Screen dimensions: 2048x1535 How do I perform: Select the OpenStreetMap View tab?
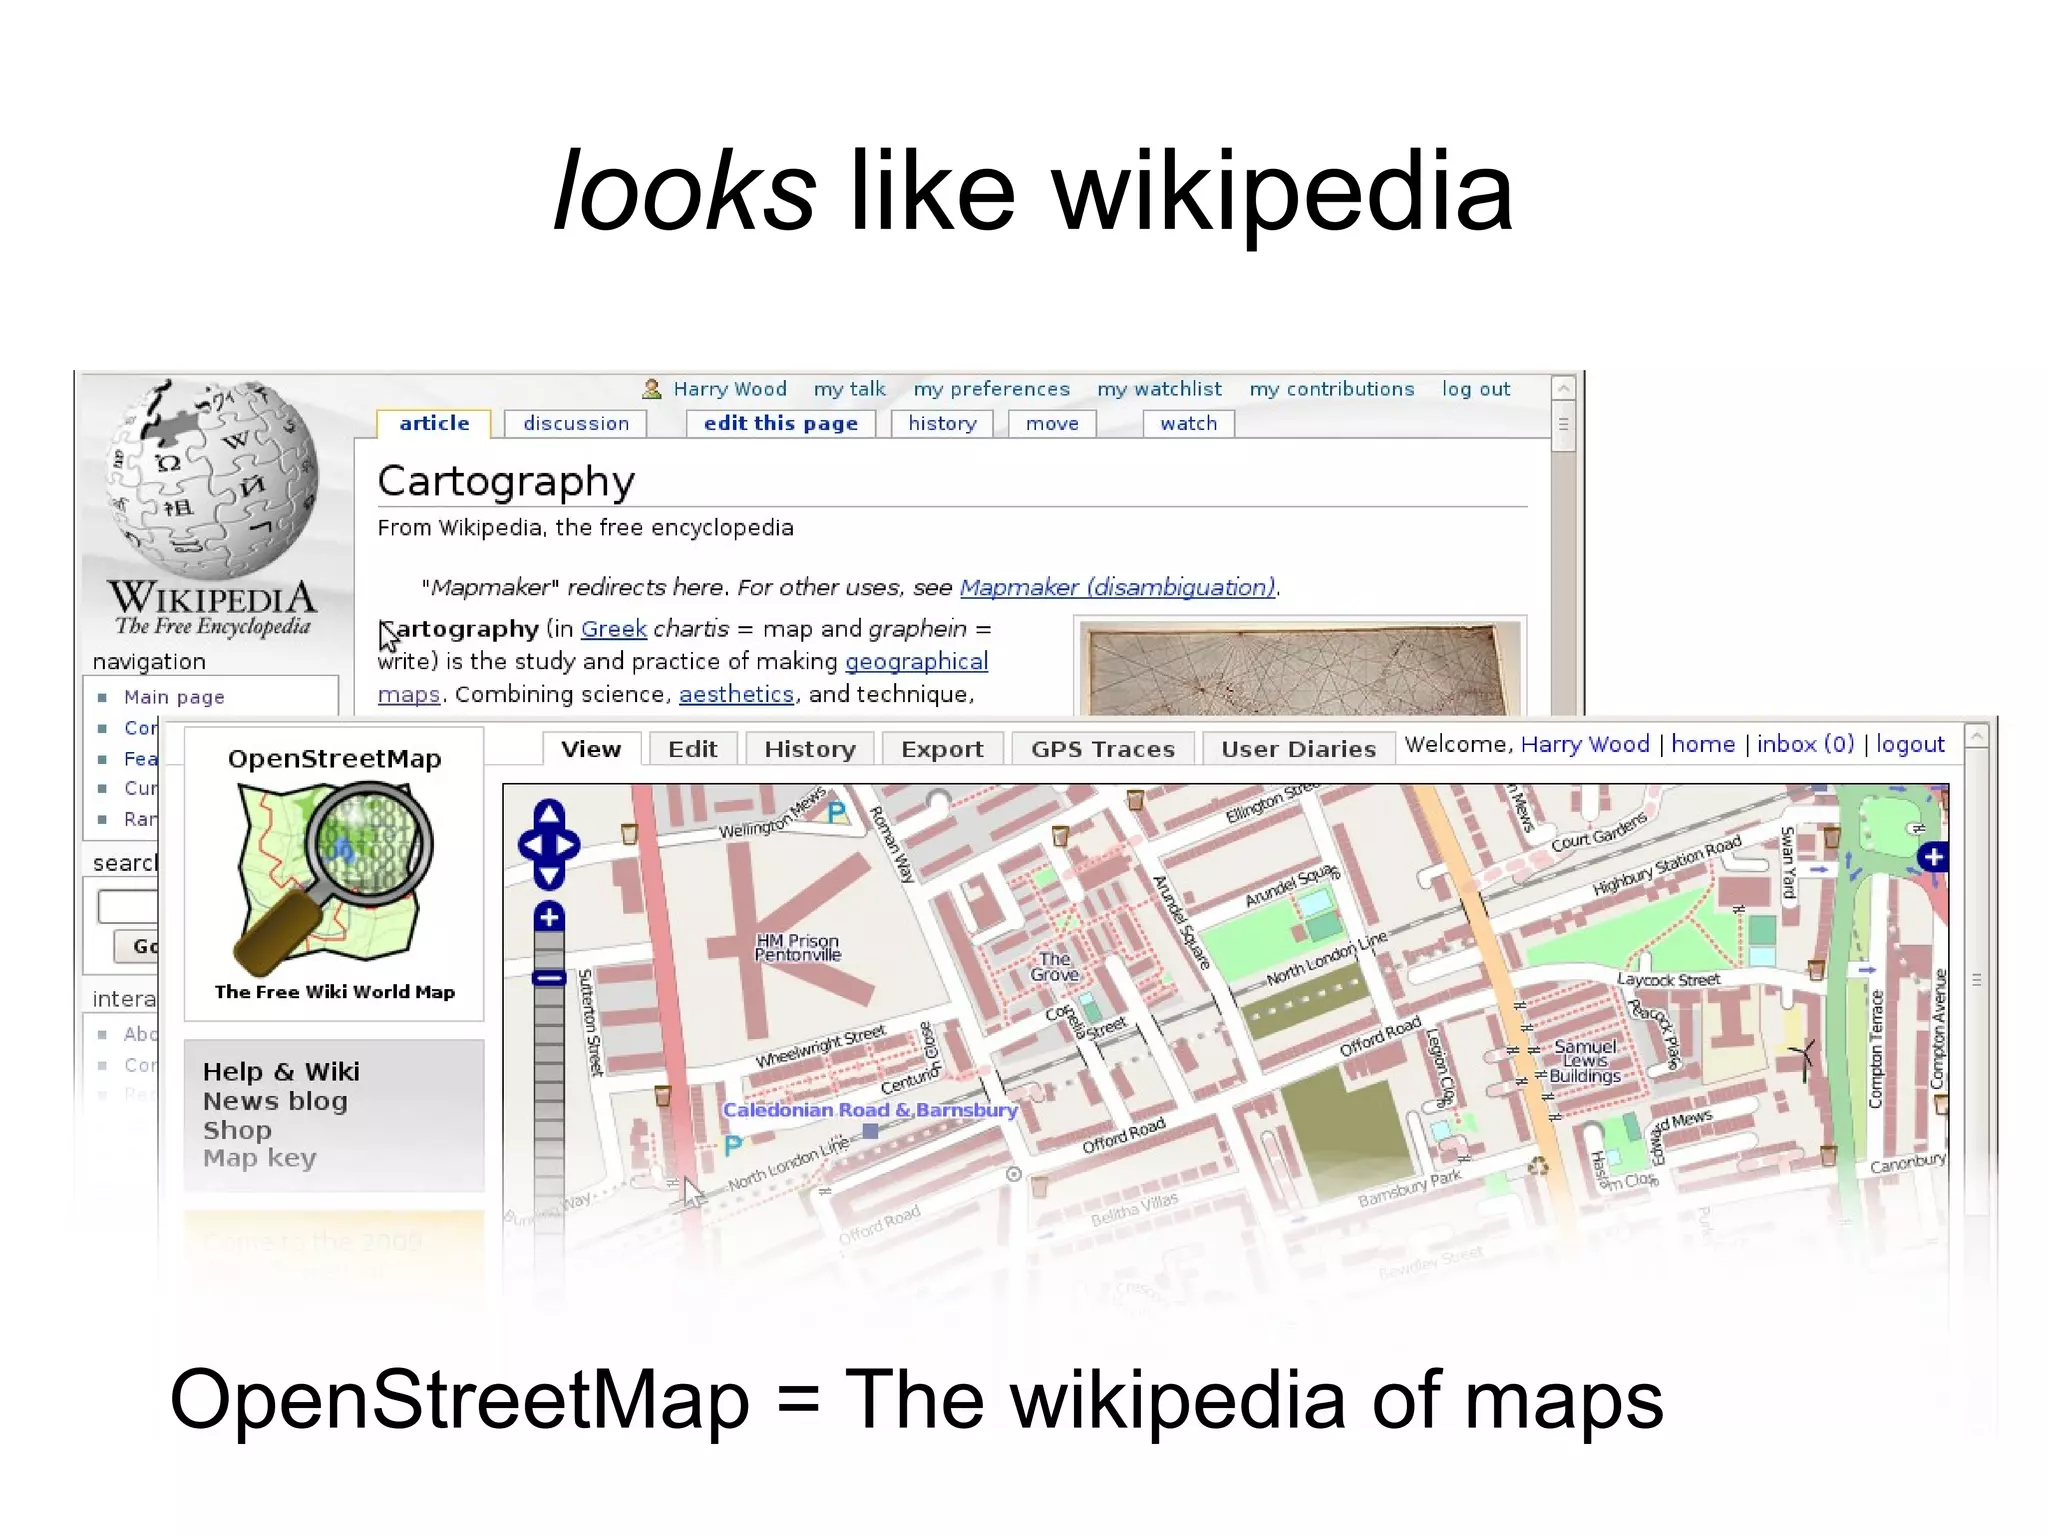pos(591,749)
